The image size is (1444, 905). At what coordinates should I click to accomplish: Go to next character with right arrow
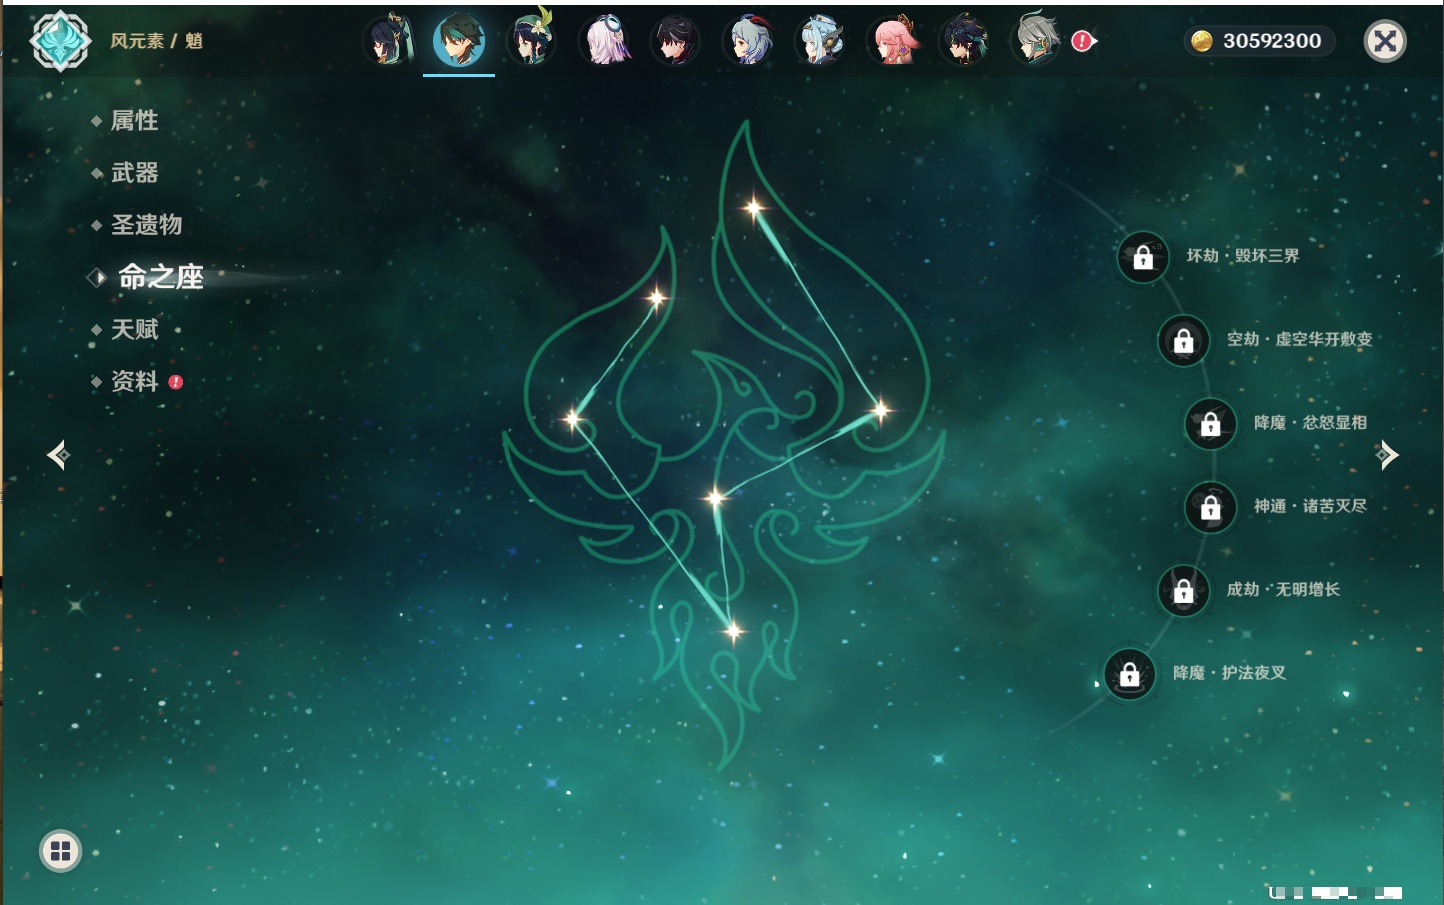click(1387, 455)
